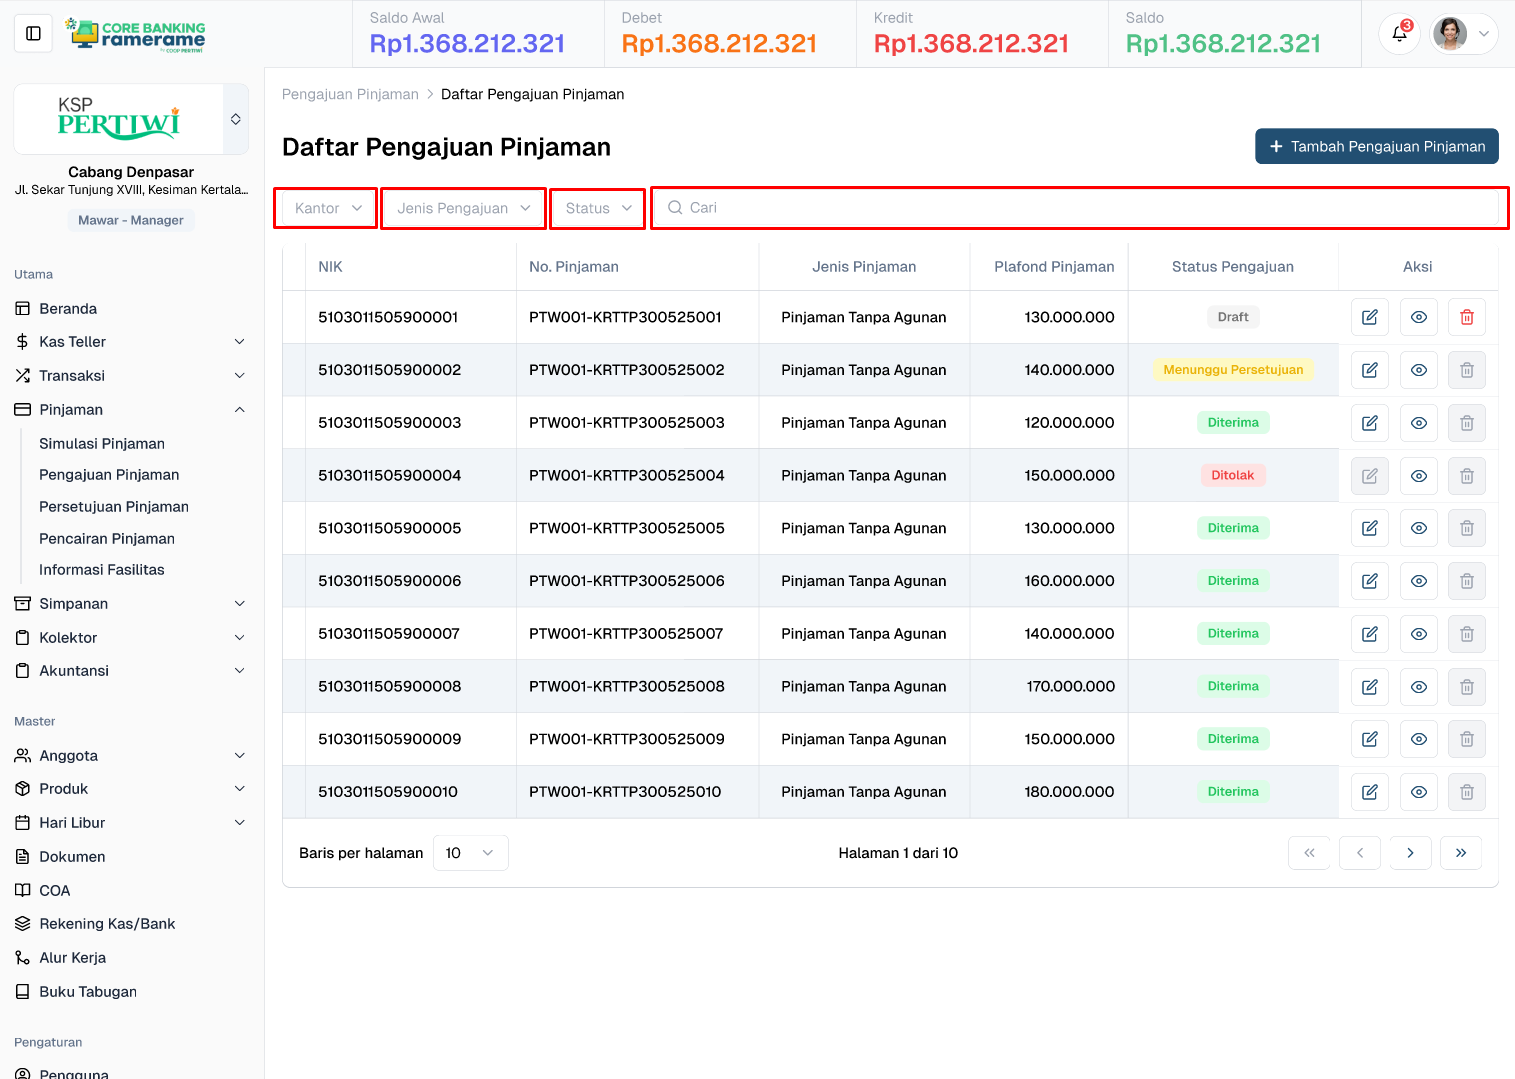The height and width of the screenshot is (1079, 1515).
Task: Click the user profile avatar
Action: (x=1450, y=34)
